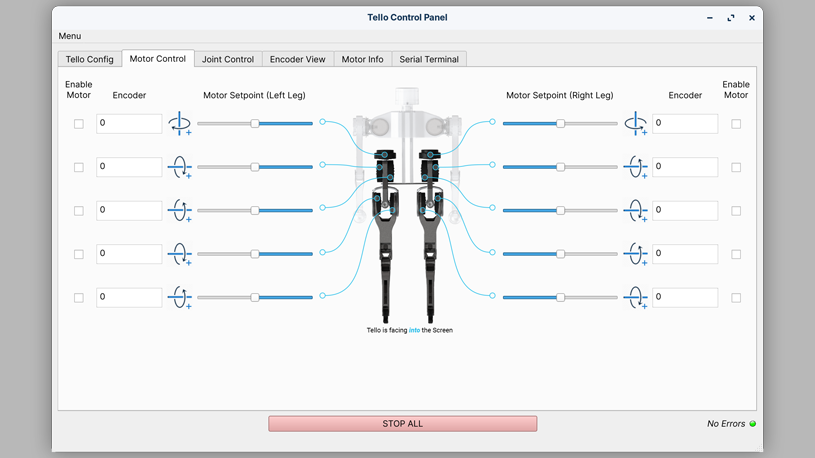Enable the second right leg motor checkbox
Screen dimensions: 815x458
click(x=736, y=168)
